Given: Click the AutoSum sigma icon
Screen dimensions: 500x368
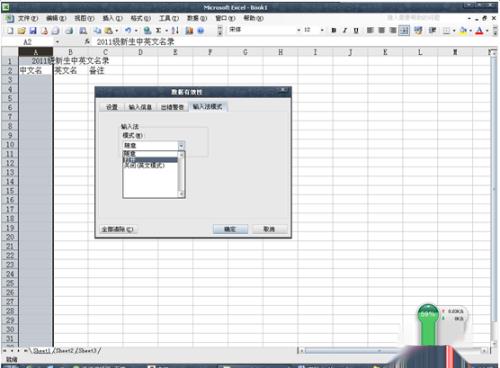Looking at the screenshot, I should (x=158, y=31).
